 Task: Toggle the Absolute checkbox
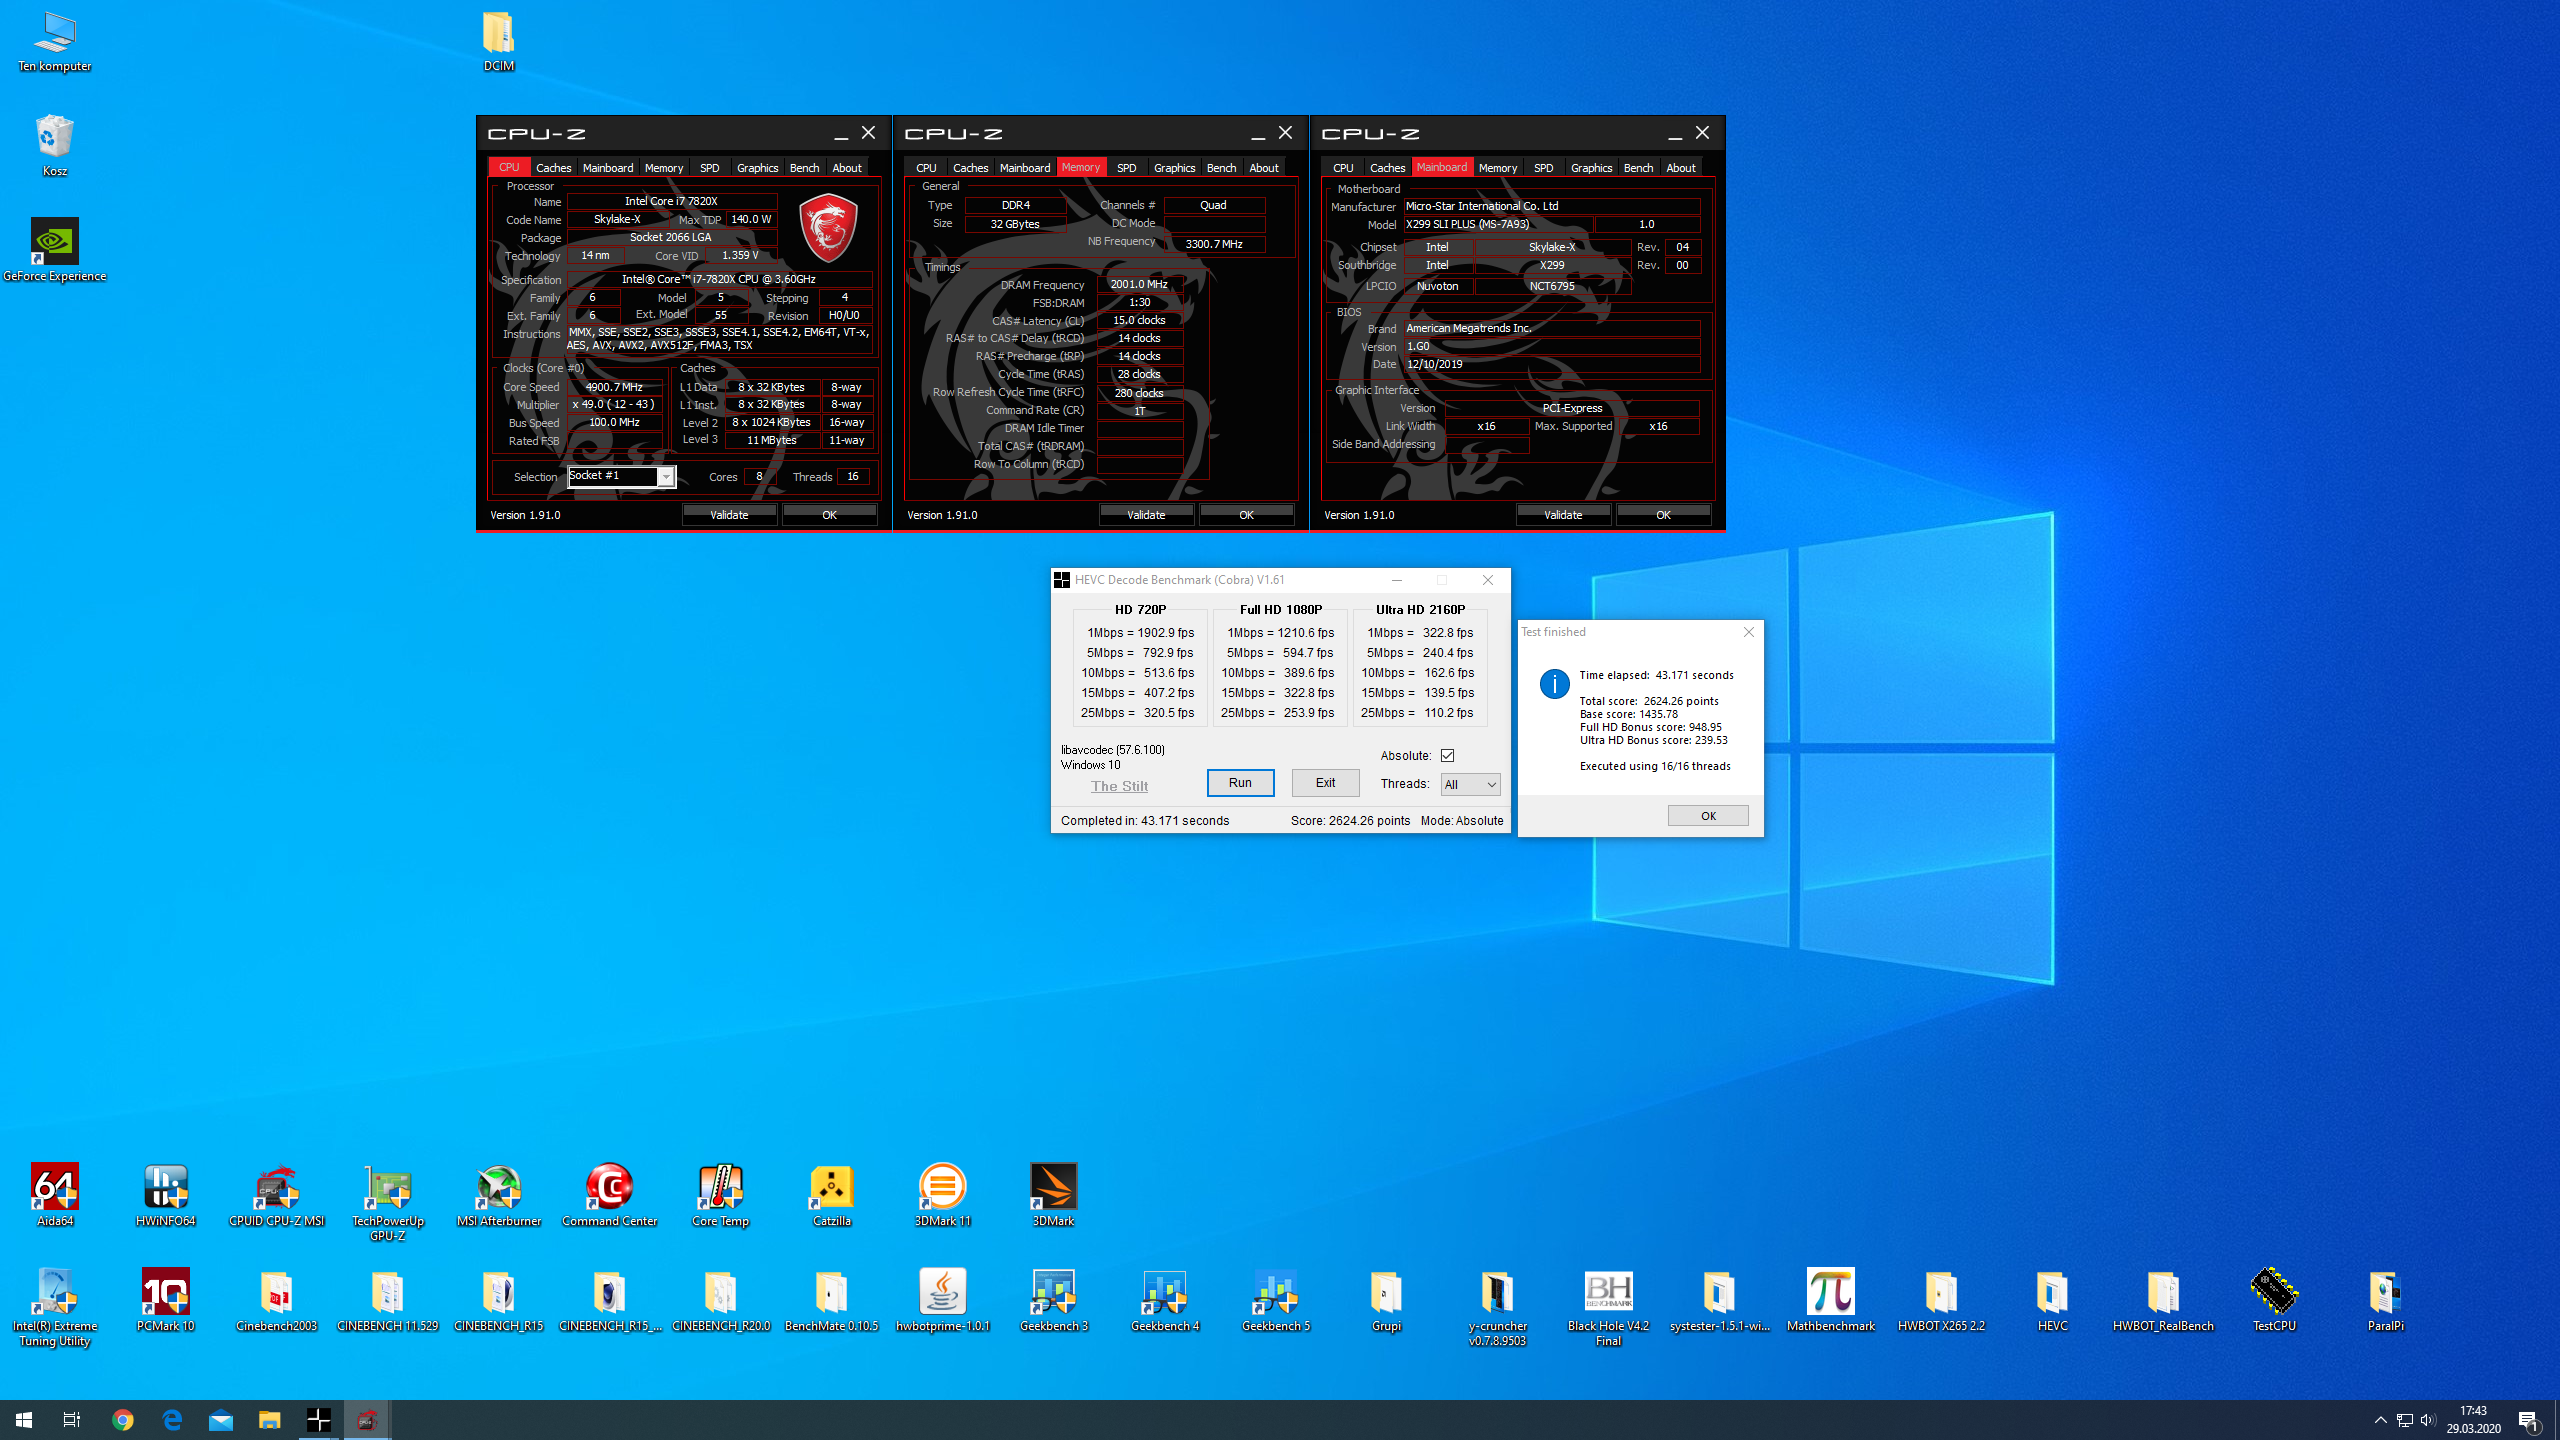[1447, 756]
